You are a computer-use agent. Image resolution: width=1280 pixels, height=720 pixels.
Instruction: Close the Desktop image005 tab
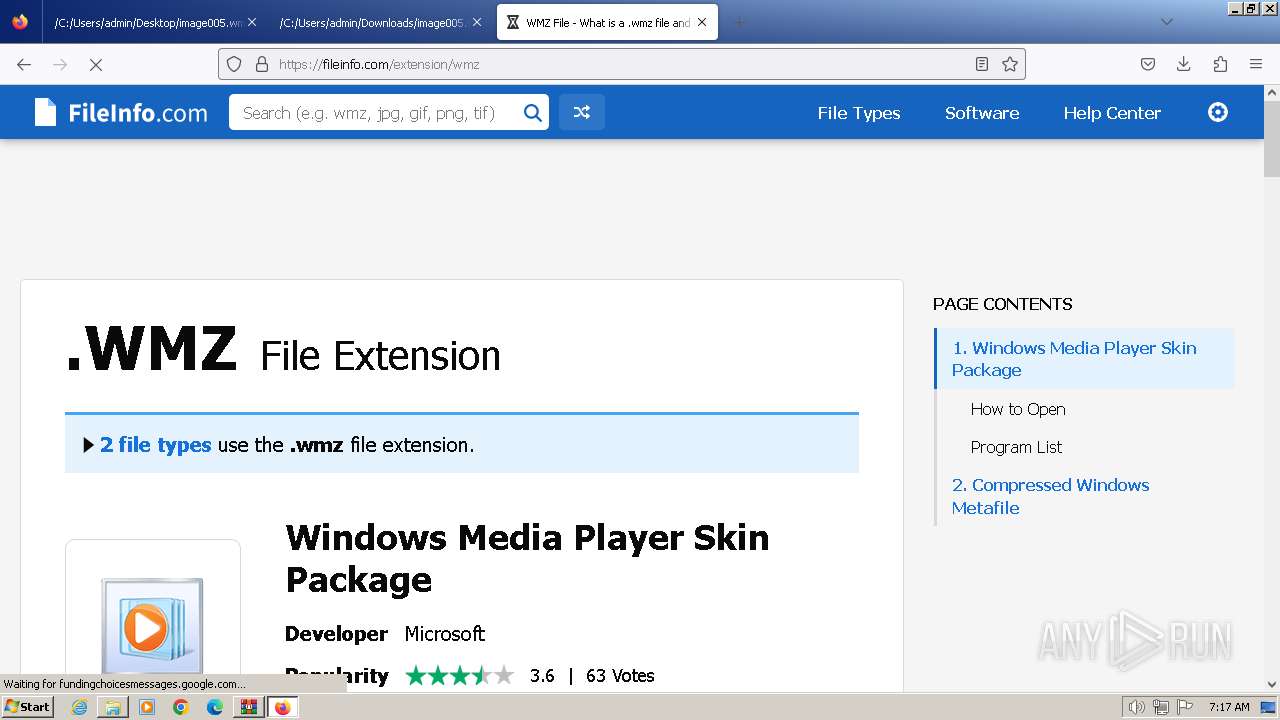coord(251,22)
